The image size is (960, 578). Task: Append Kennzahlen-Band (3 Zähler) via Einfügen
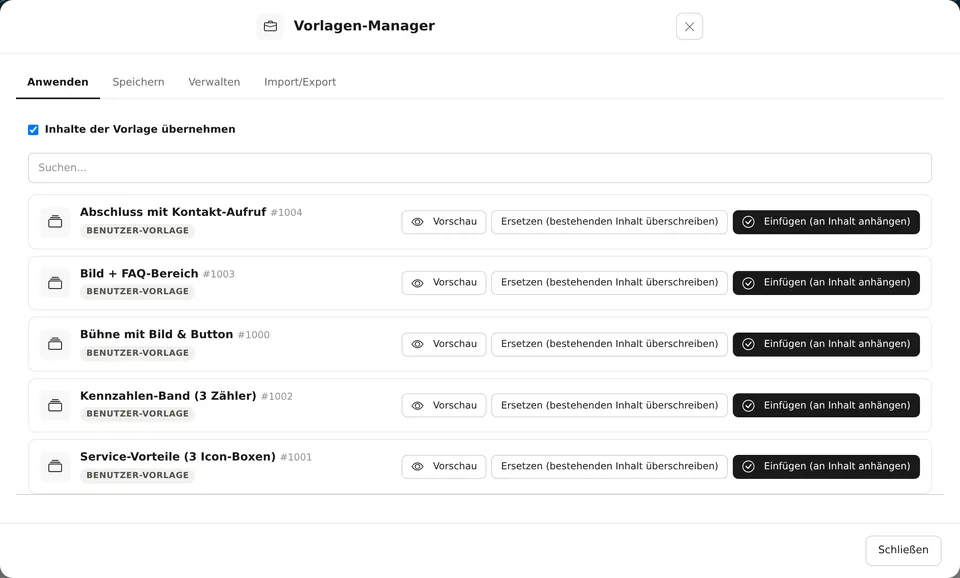click(x=826, y=405)
